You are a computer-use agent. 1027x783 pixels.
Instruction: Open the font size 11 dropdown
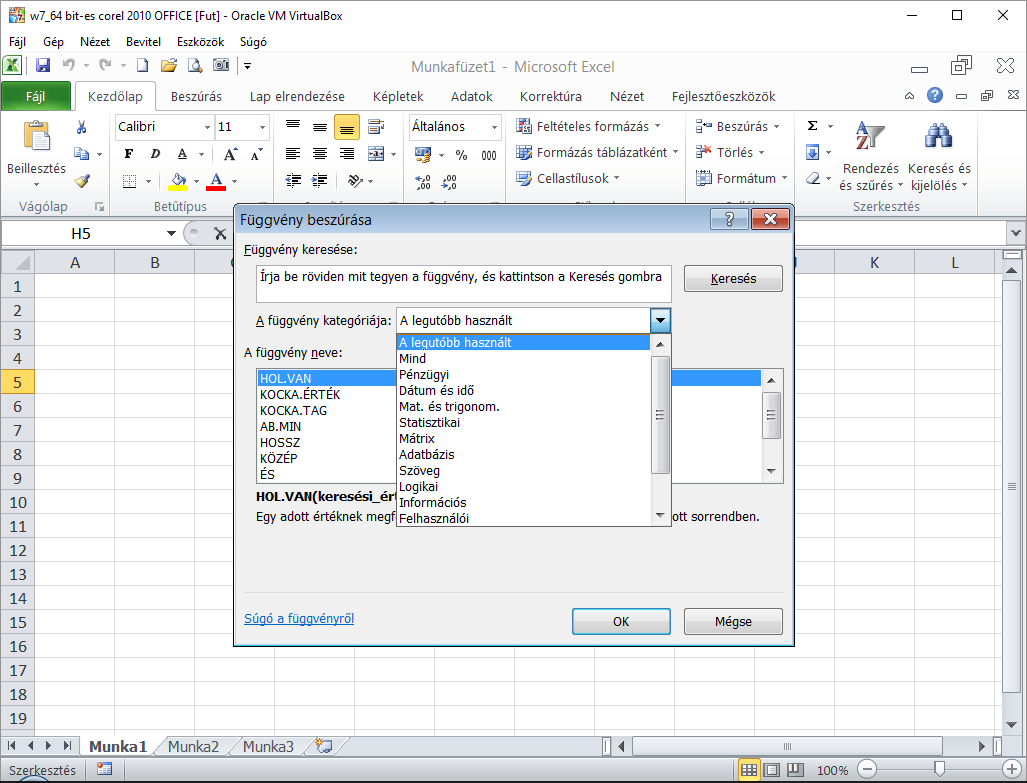(x=262, y=127)
